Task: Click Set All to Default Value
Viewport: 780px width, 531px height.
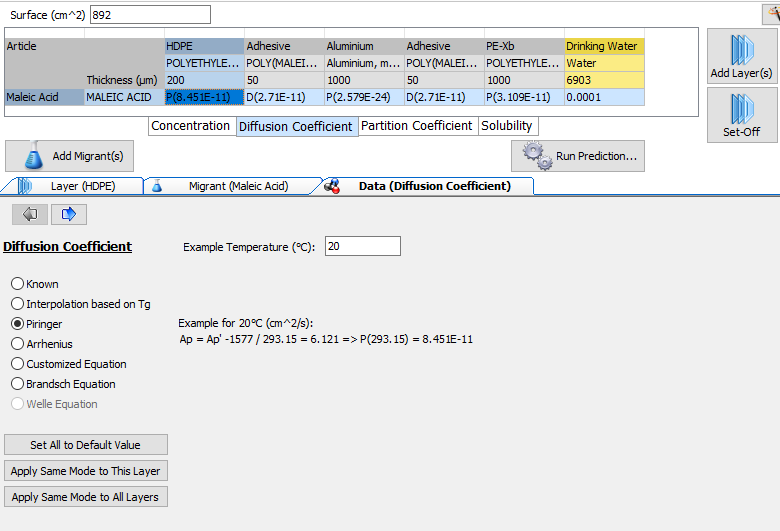Action: point(85,445)
